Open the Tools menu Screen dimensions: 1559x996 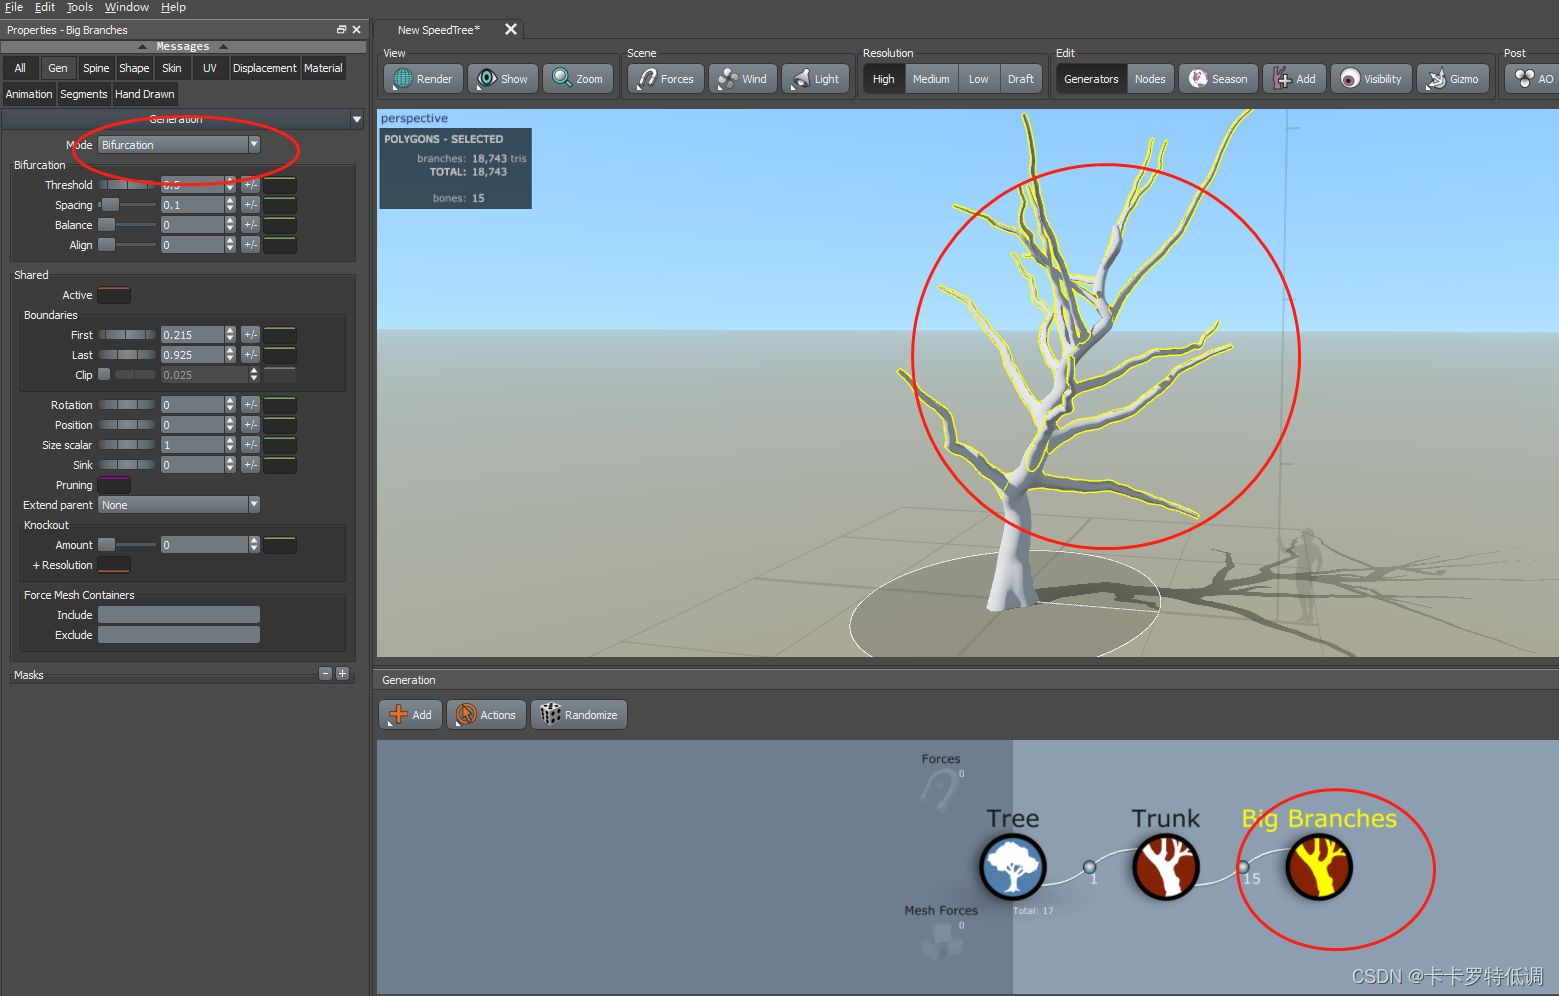[x=80, y=7]
